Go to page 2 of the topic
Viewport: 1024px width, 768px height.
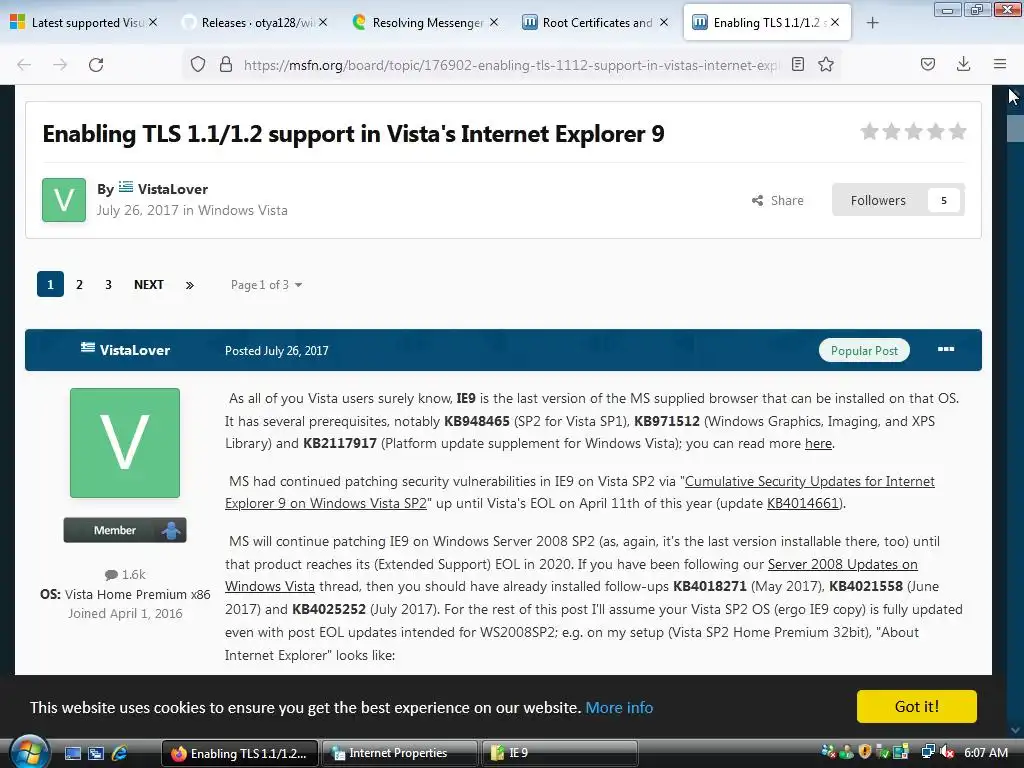tap(80, 285)
